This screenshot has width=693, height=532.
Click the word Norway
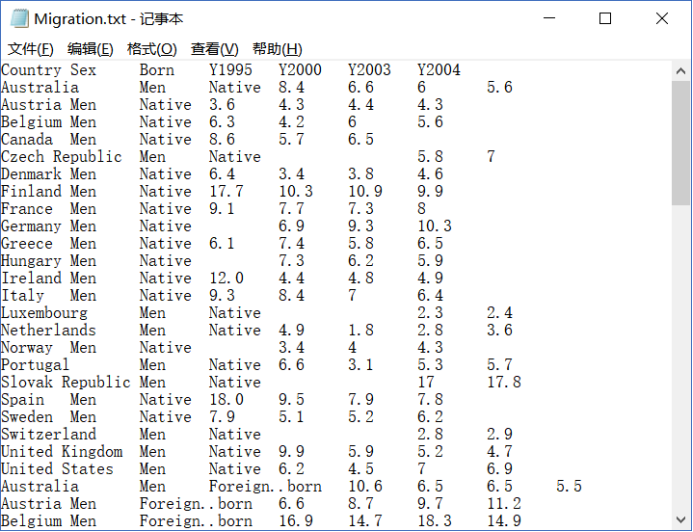click(x=27, y=348)
